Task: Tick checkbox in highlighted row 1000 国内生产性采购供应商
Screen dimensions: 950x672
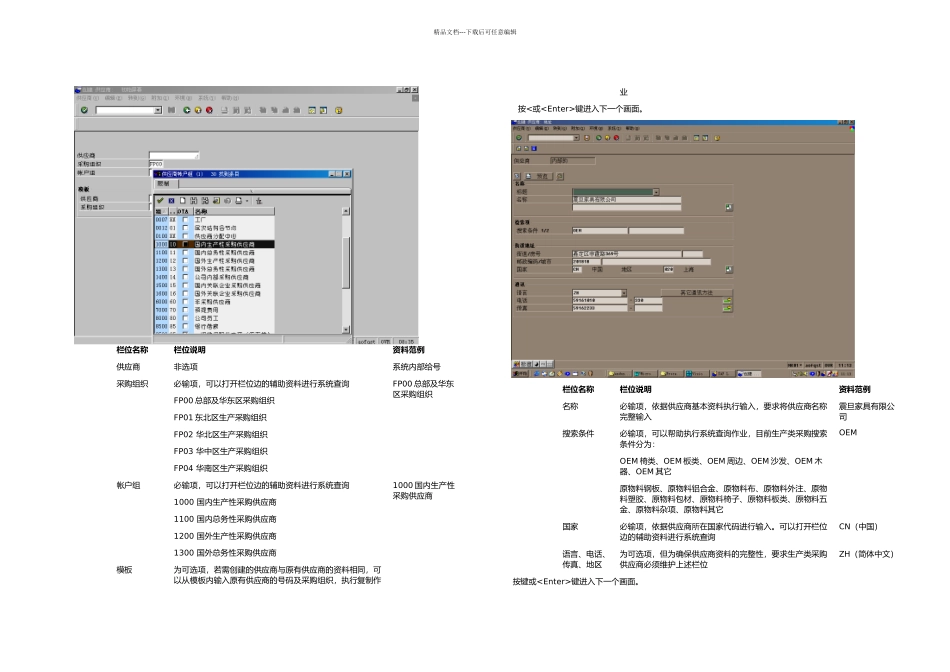Action: coord(185,244)
